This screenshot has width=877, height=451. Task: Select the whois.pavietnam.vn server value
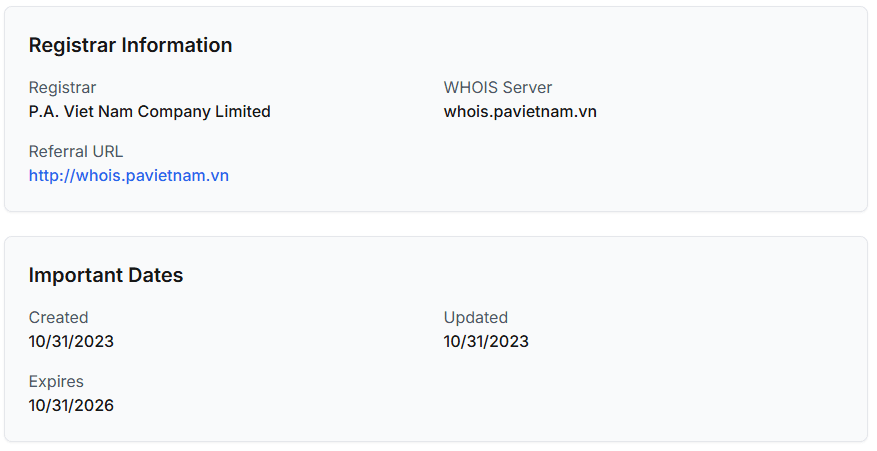pos(520,112)
